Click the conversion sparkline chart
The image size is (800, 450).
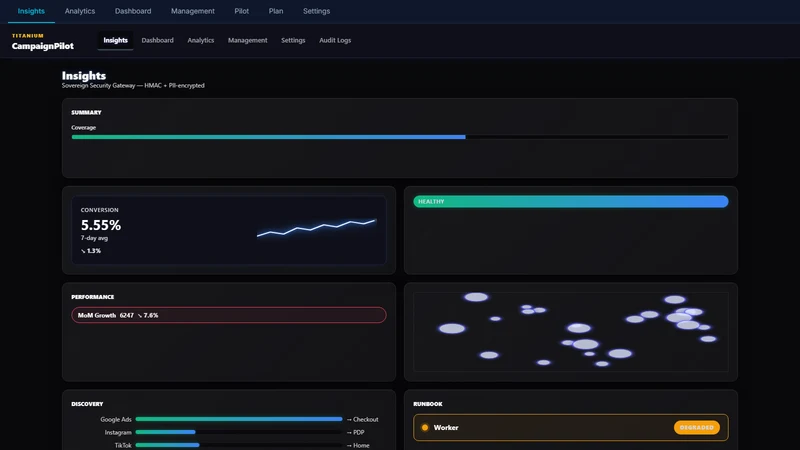pos(317,228)
